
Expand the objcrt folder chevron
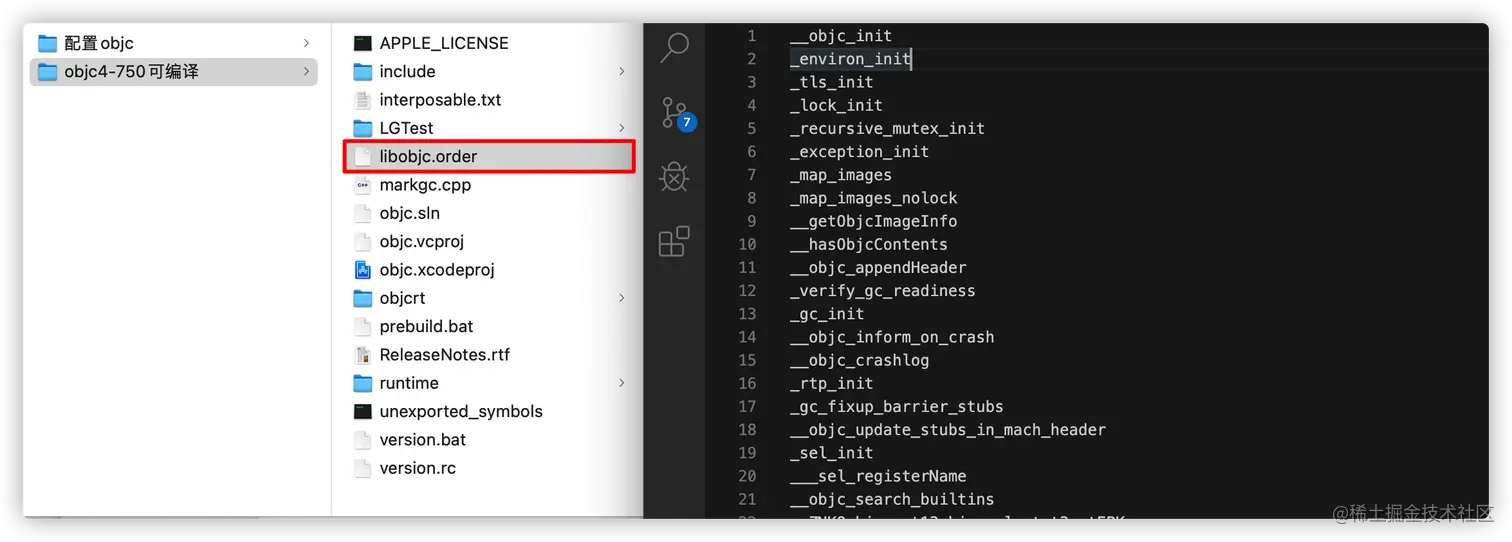(x=621, y=298)
